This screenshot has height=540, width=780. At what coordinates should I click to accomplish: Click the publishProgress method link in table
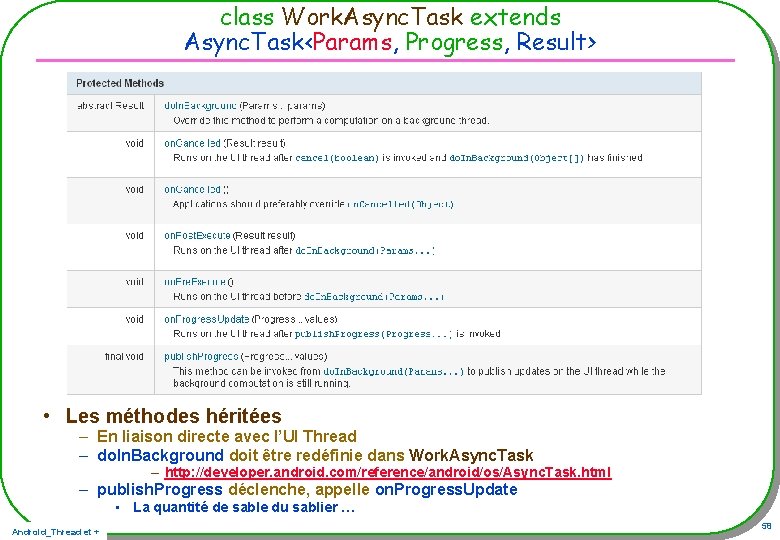pyautogui.click(x=201, y=357)
